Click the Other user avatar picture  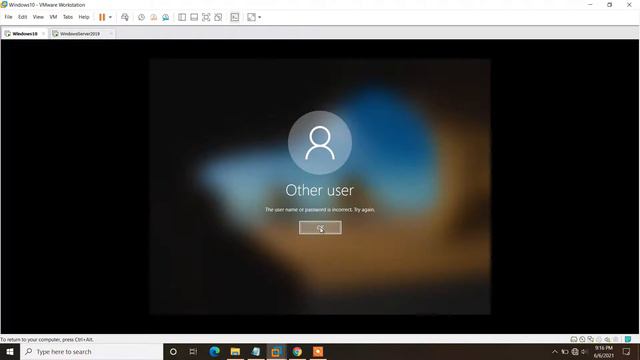point(320,142)
